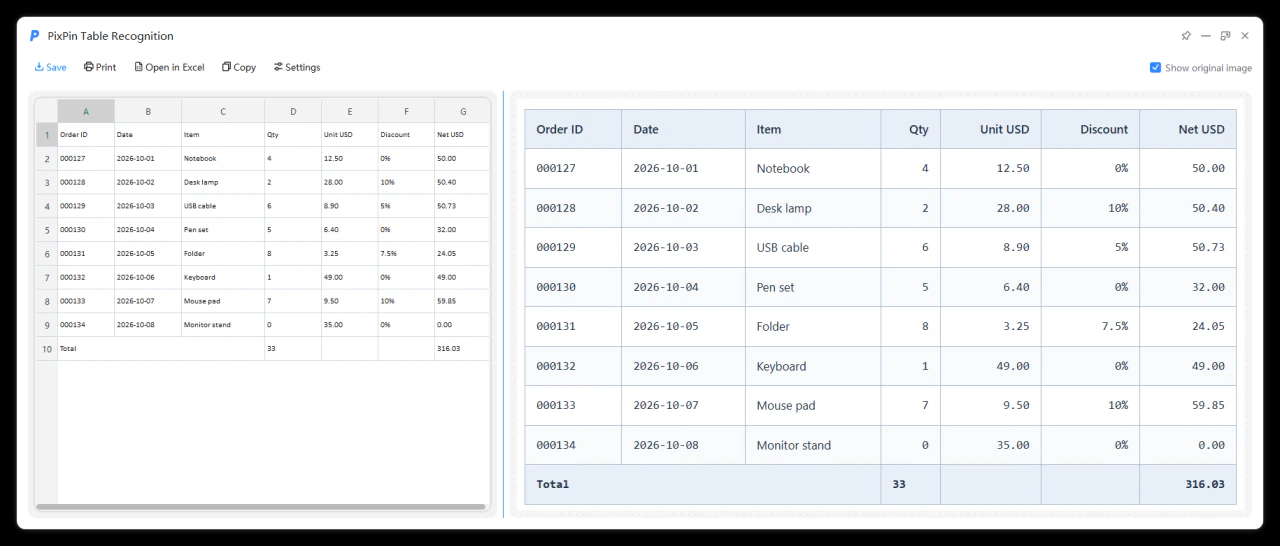Click spreadsheet header cell 'Discount'

(406, 134)
